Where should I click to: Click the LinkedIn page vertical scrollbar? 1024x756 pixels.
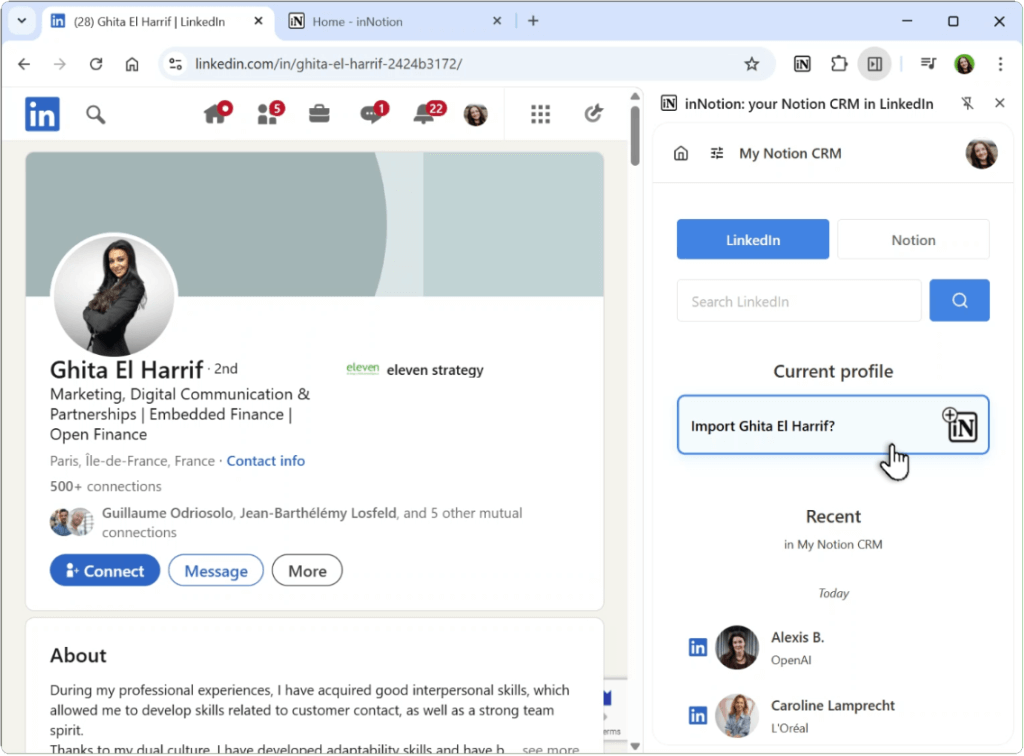[635, 135]
